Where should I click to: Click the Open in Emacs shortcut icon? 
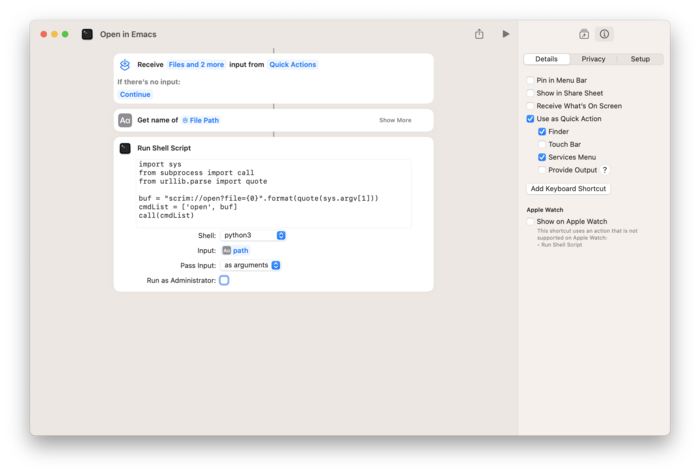tap(87, 34)
